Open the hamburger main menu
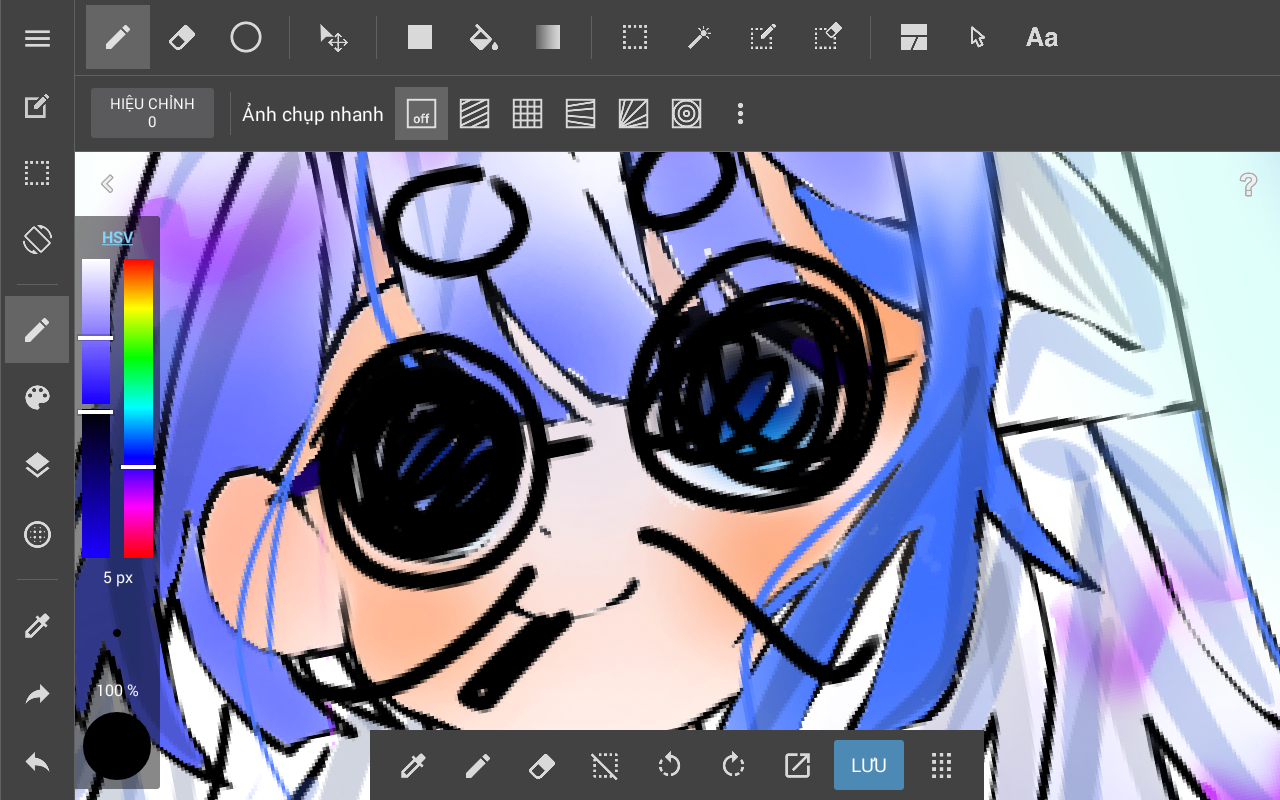Screen dimensions: 1280x800 pos(37,39)
